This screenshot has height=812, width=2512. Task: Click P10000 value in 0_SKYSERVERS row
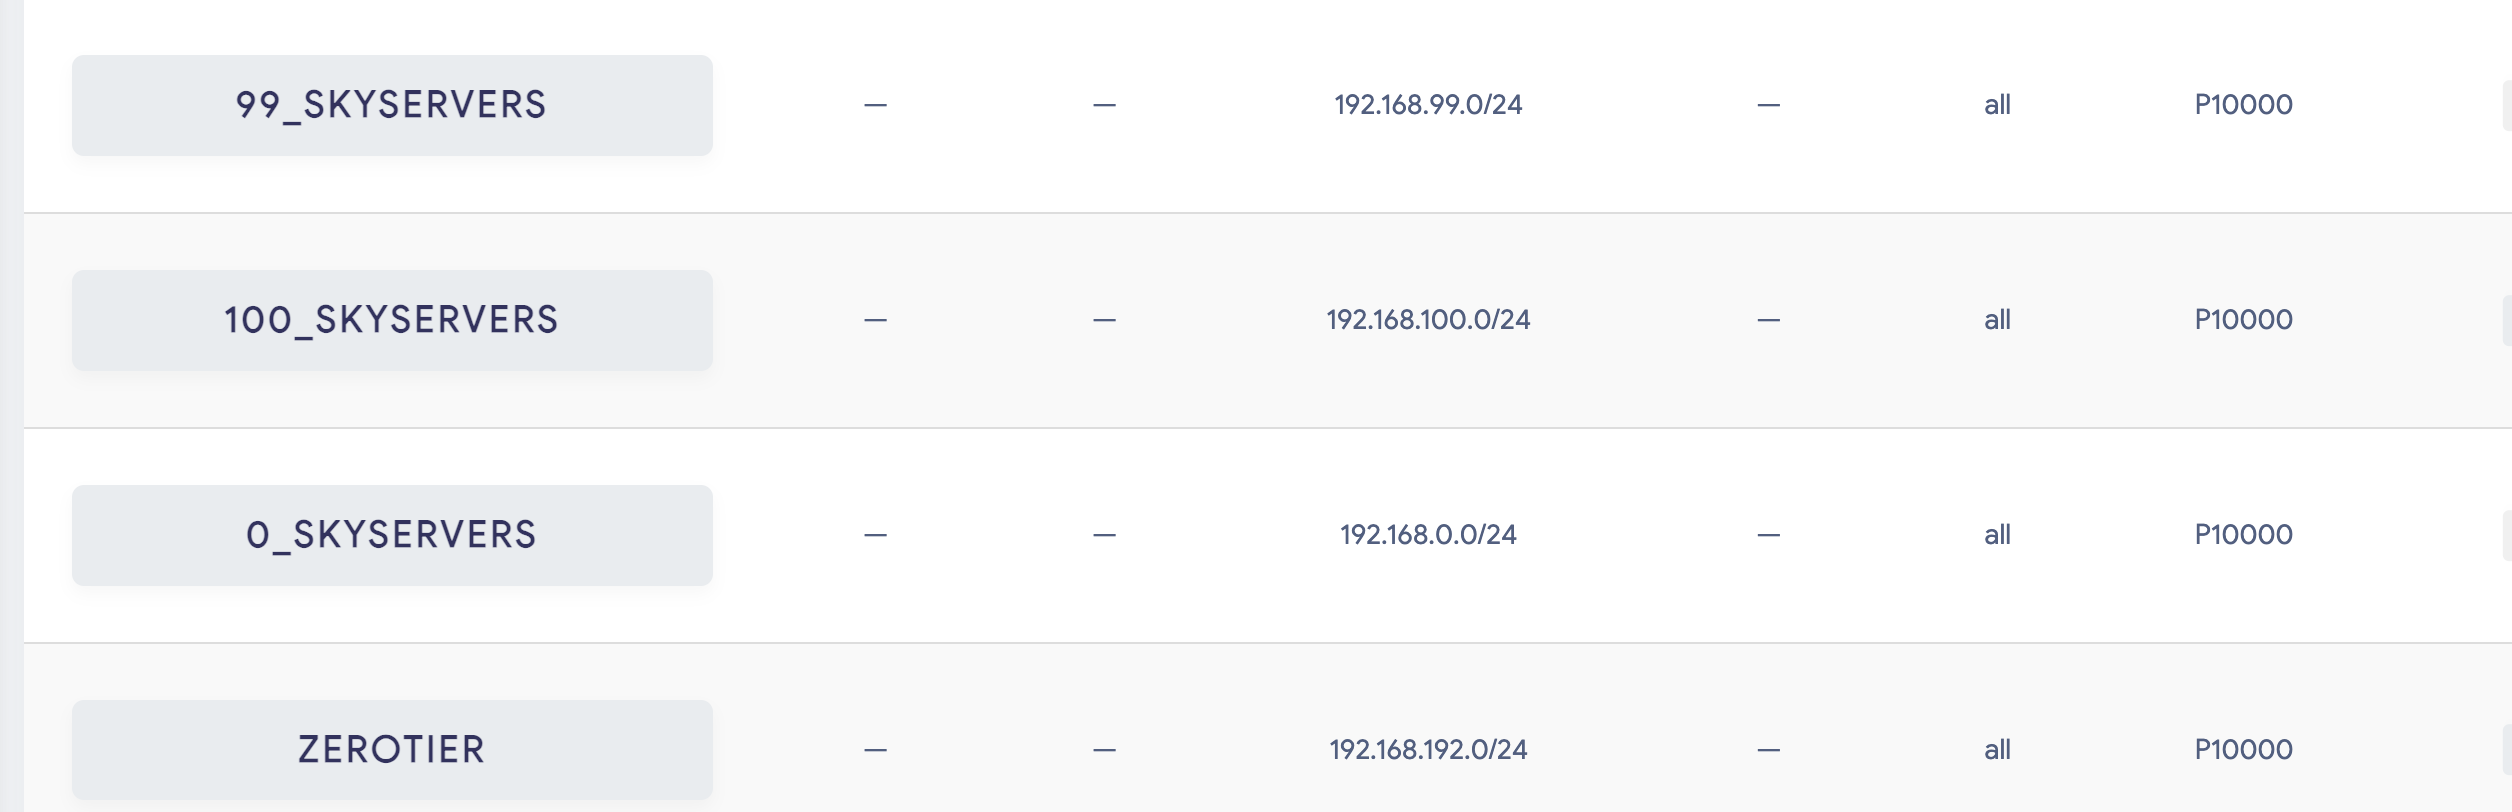(x=2243, y=535)
